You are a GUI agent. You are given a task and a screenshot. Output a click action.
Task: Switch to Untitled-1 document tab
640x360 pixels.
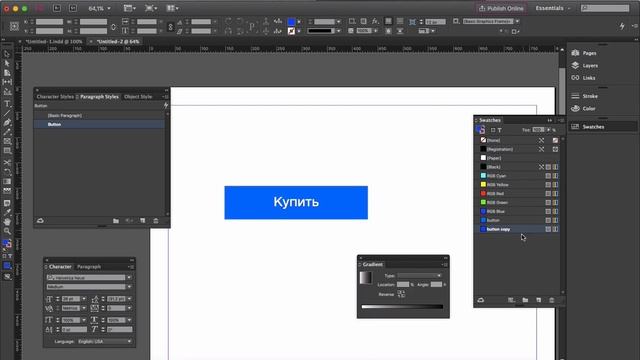[x=54, y=42]
